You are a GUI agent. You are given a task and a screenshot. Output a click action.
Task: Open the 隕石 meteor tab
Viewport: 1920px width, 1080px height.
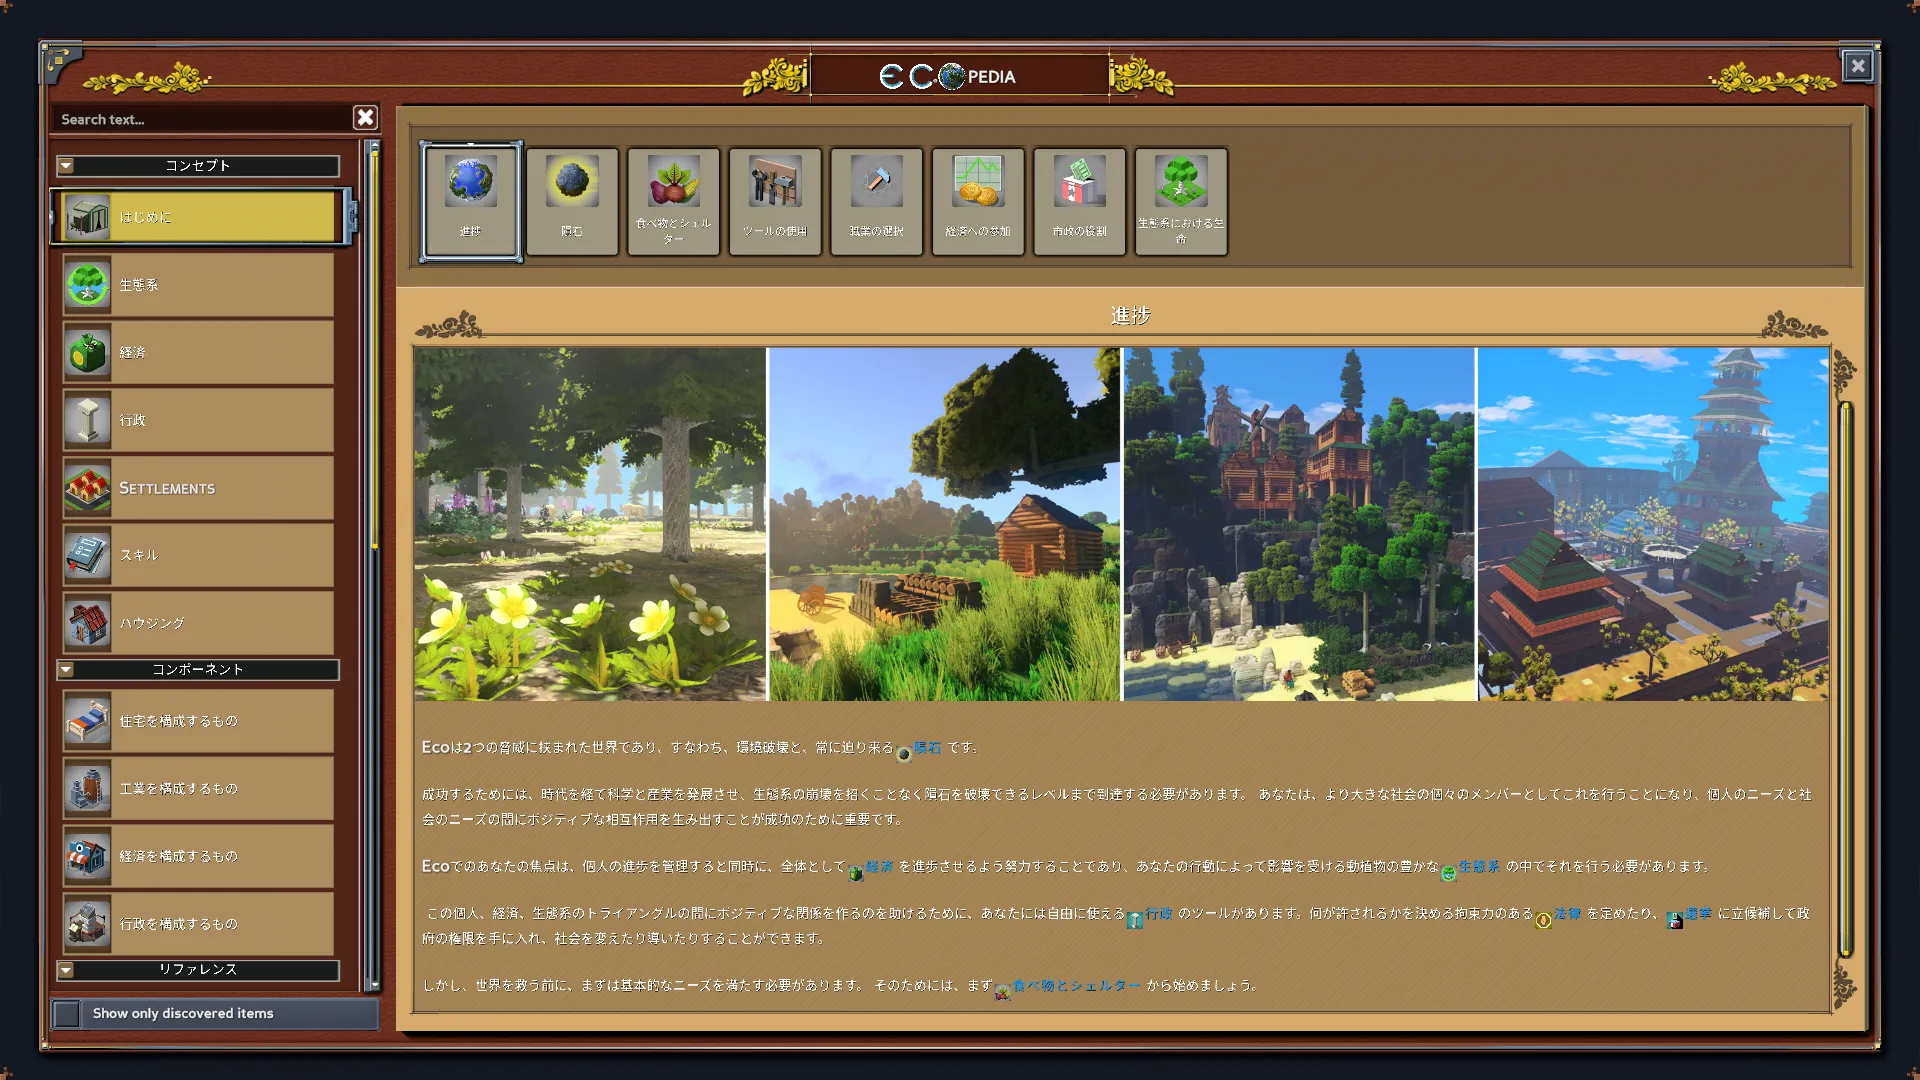[x=572, y=201]
